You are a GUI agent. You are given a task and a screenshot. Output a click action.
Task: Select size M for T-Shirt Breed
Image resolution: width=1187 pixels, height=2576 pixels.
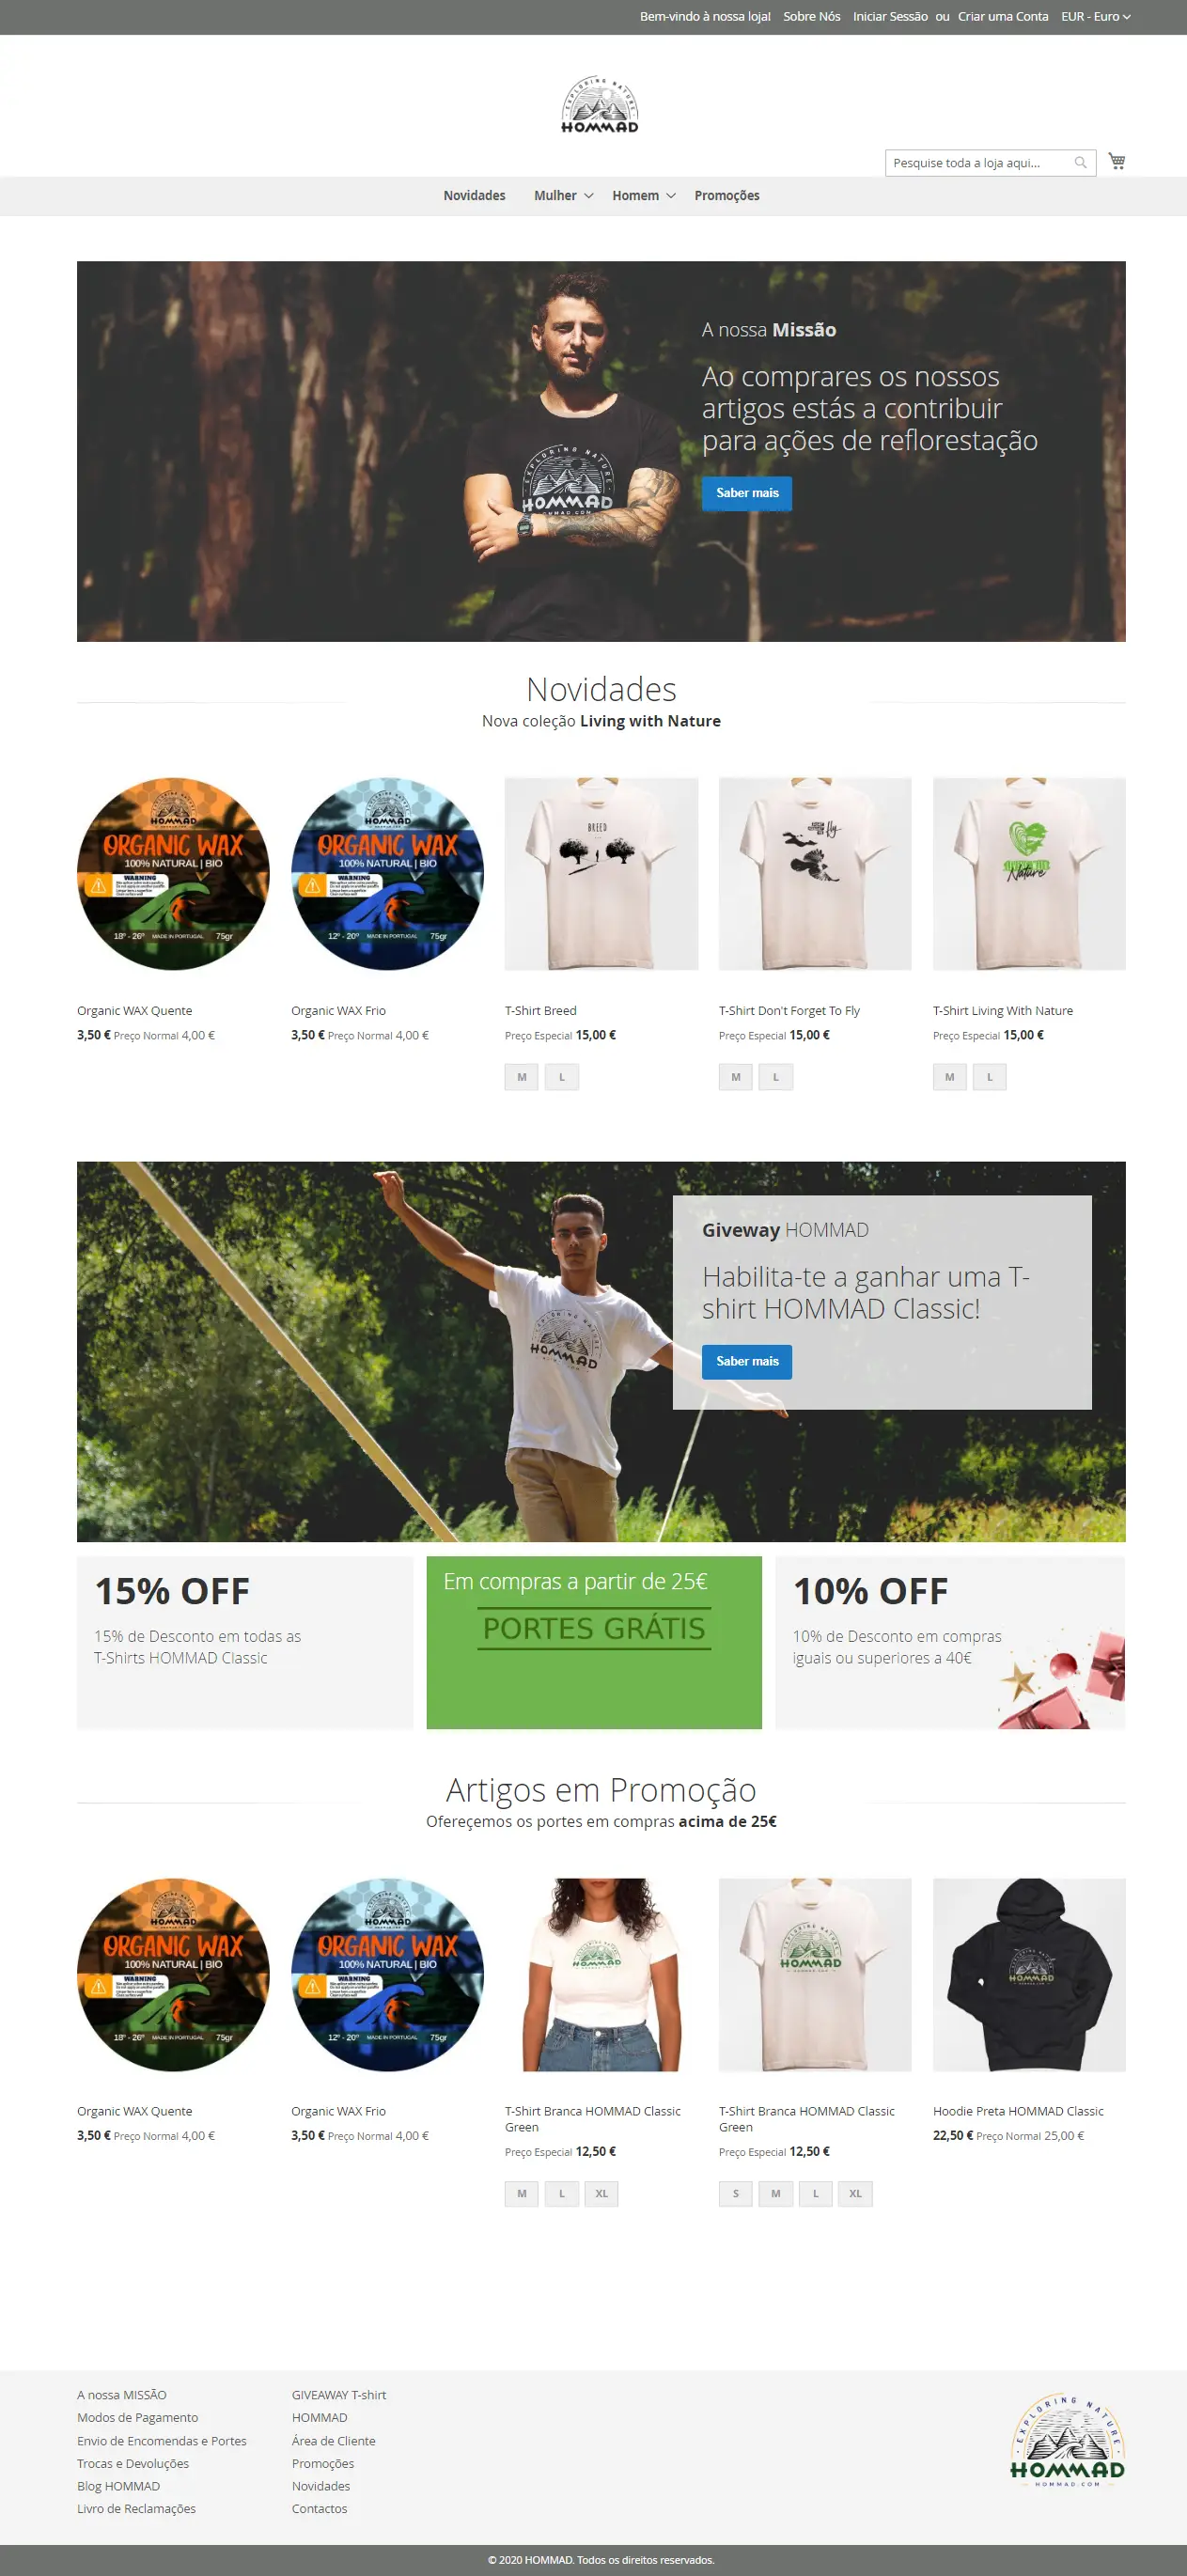pyautogui.click(x=522, y=1077)
